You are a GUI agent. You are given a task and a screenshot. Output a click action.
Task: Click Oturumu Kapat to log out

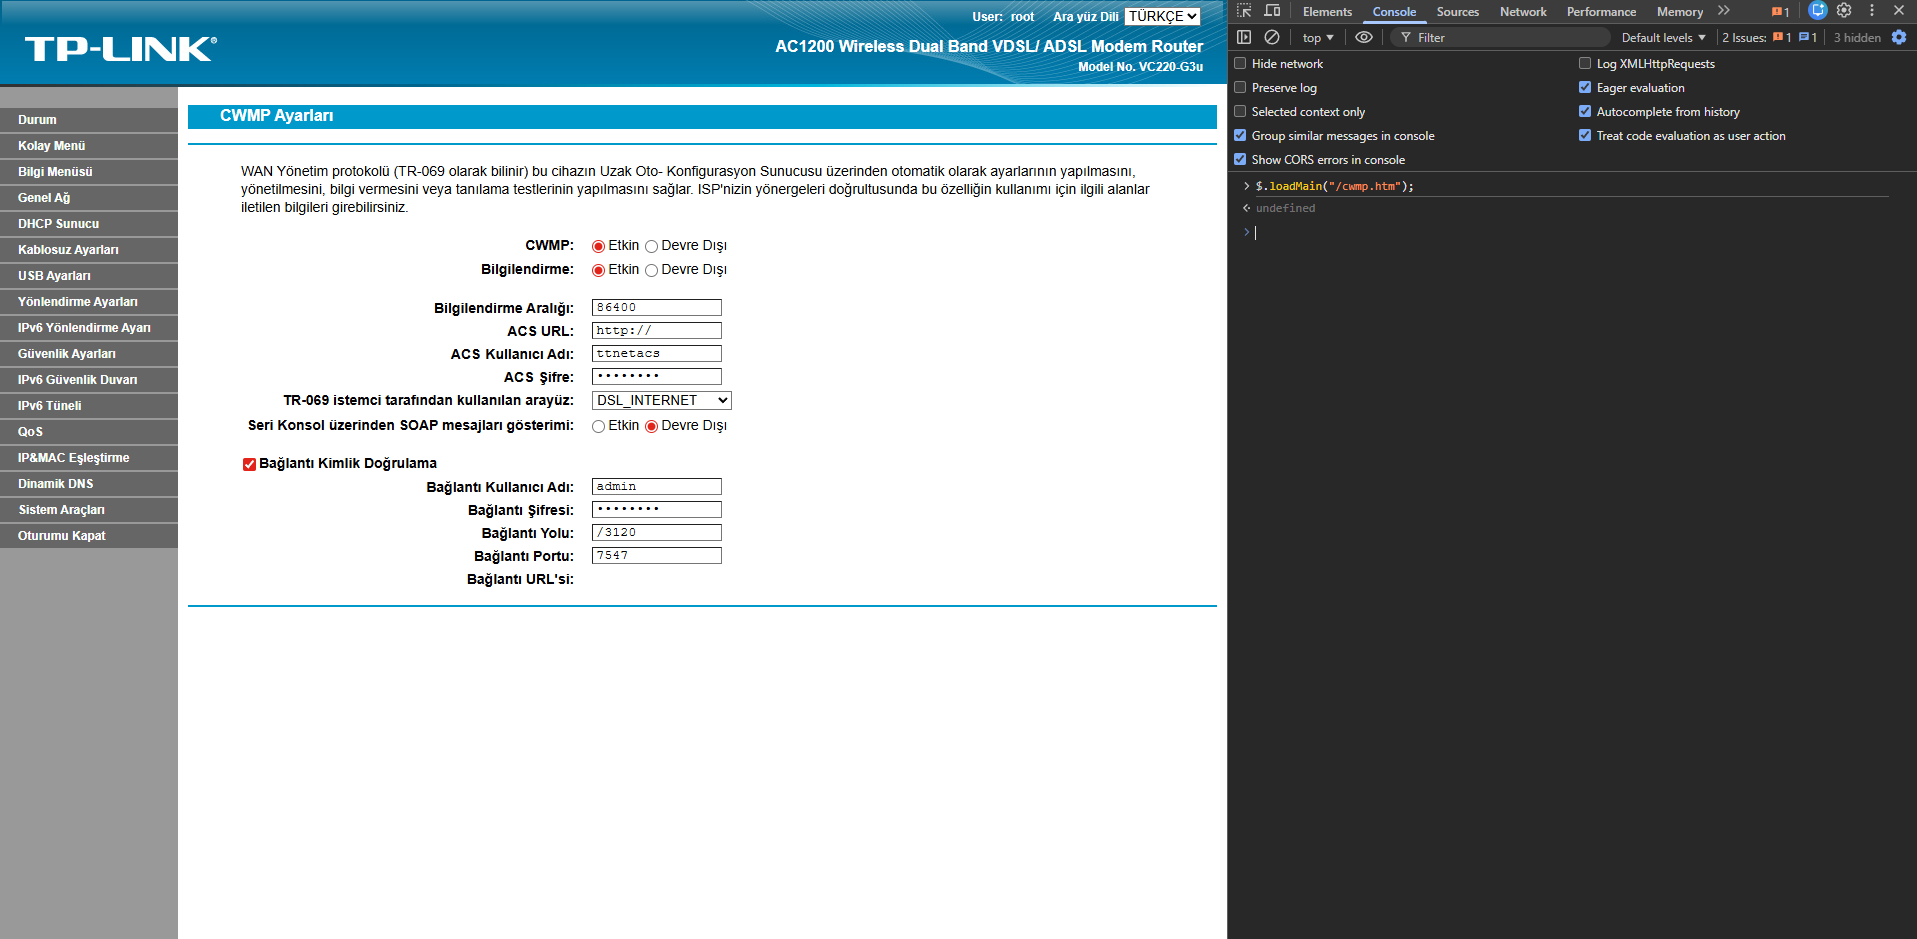click(89, 536)
